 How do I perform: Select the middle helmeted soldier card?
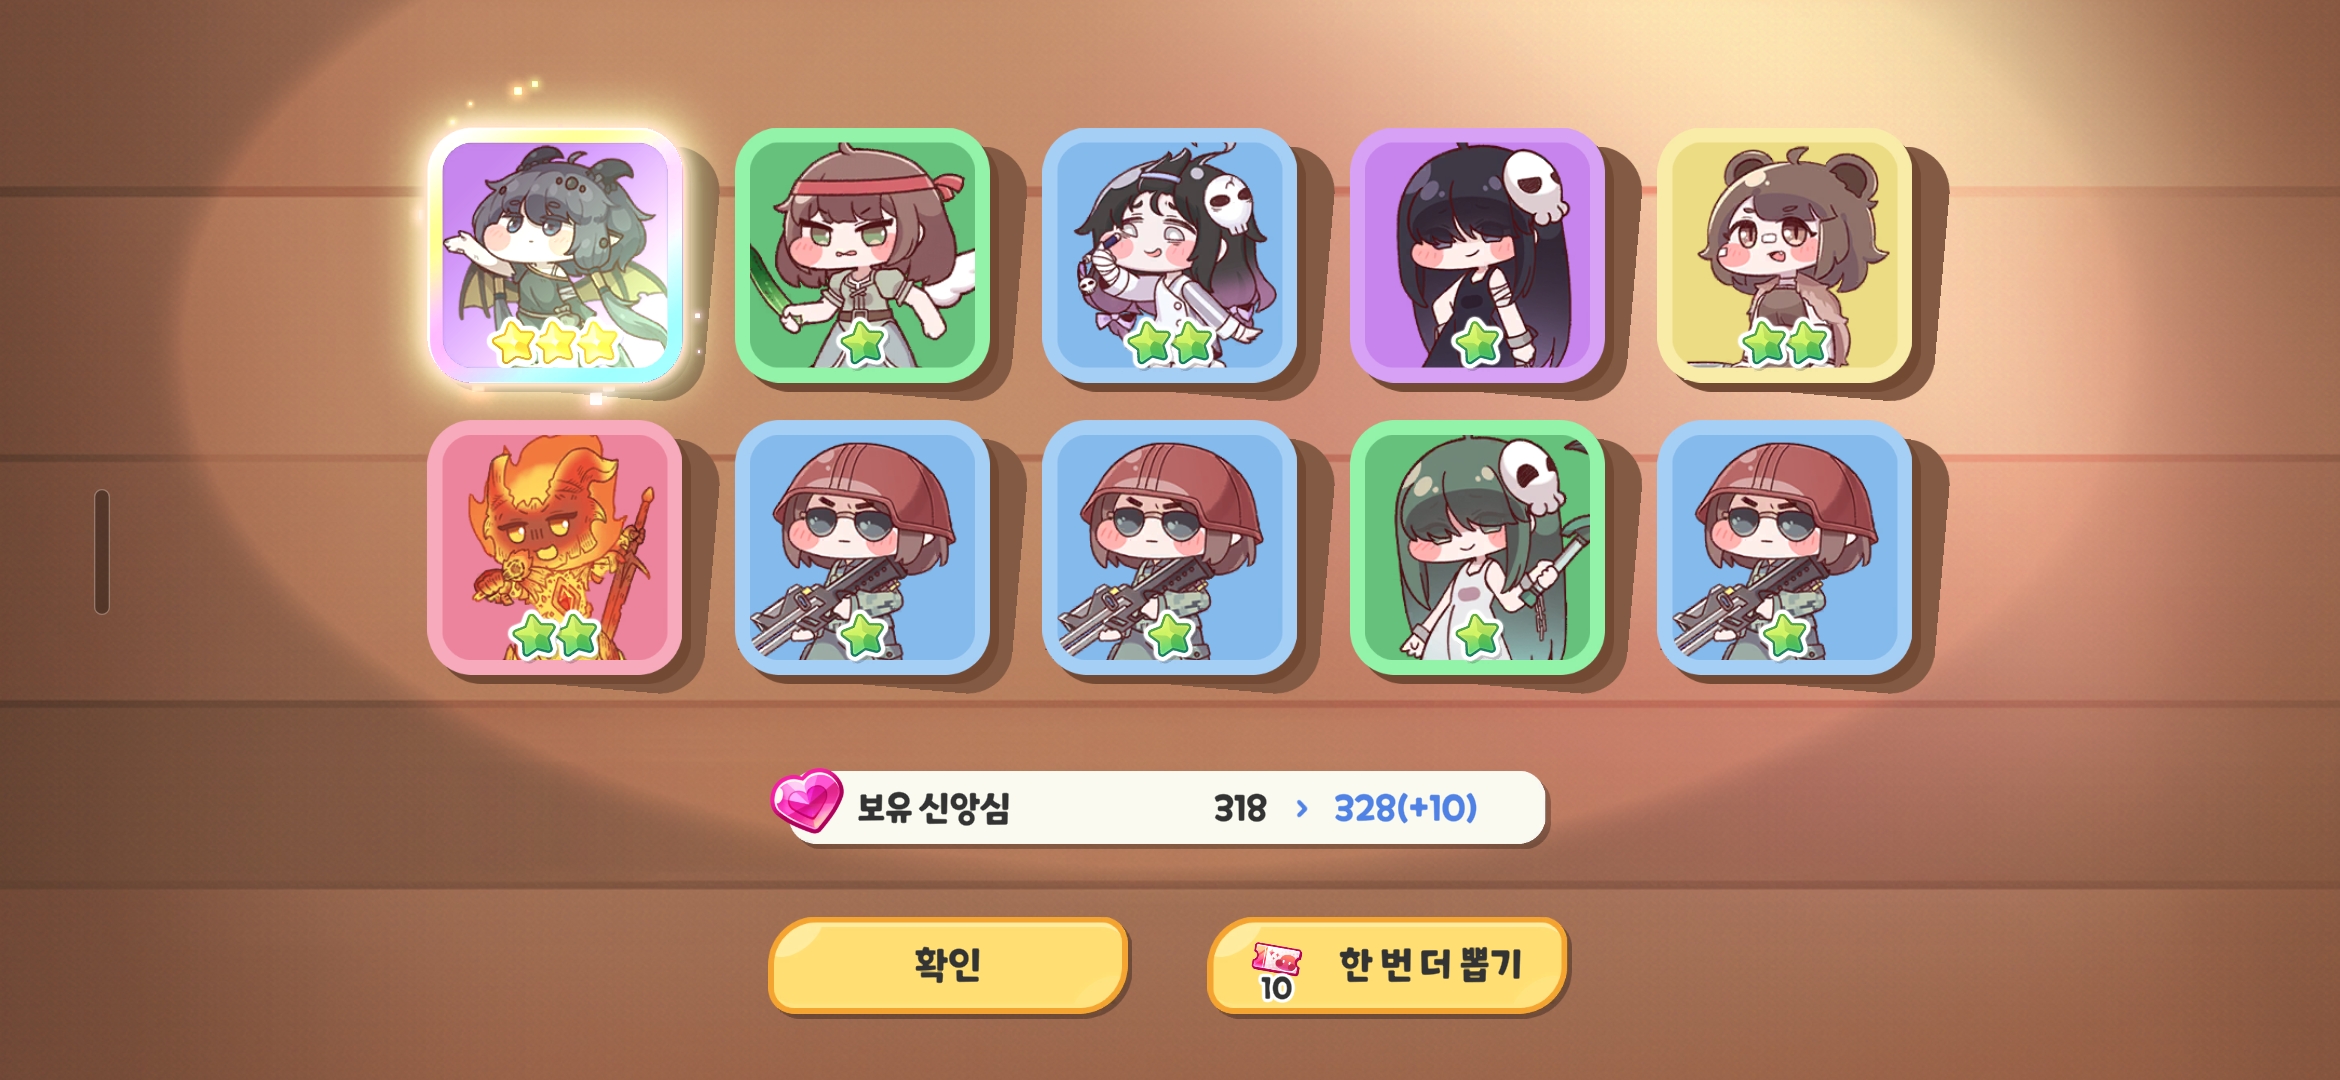[x=1169, y=547]
